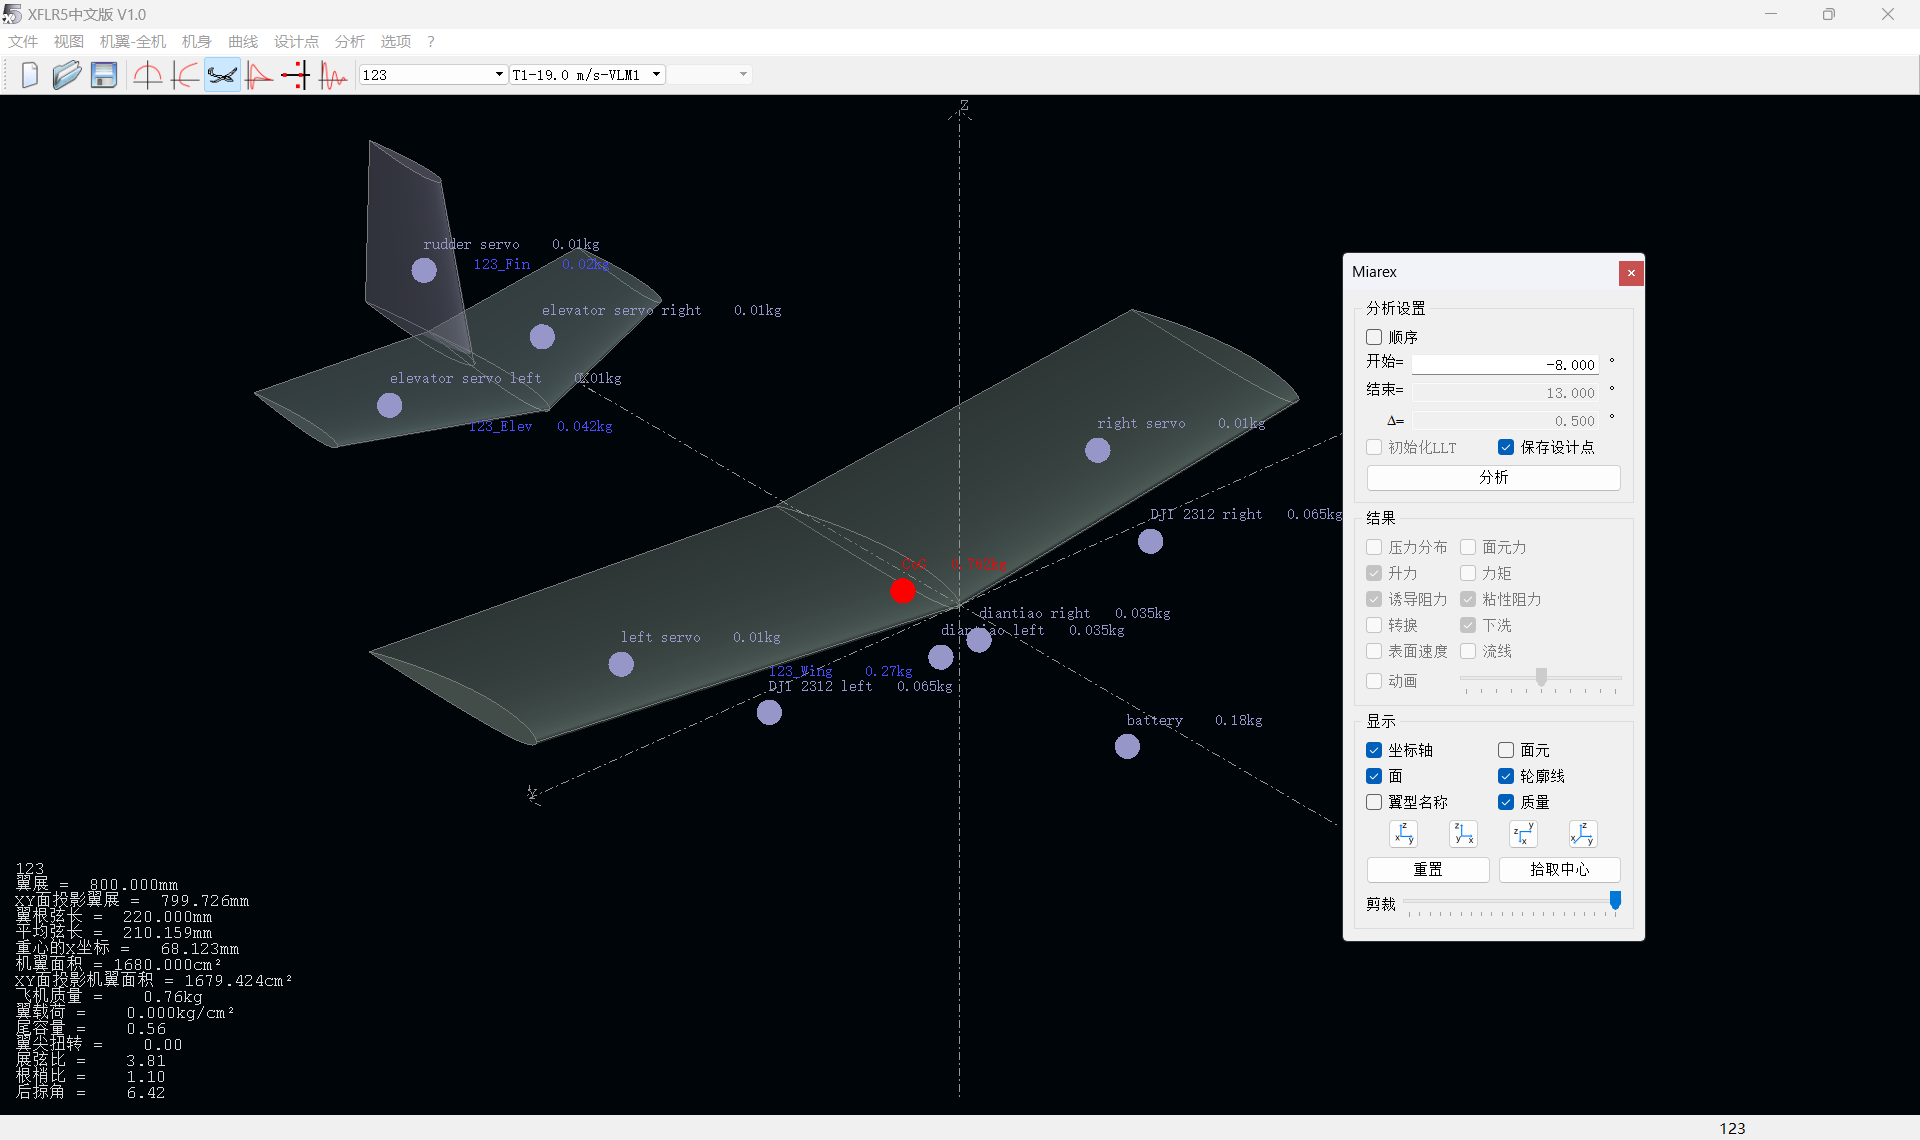Click the animation speed slider handle
Image resolution: width=1920 pixels, height=1140 pixels.
point(1541,677)
